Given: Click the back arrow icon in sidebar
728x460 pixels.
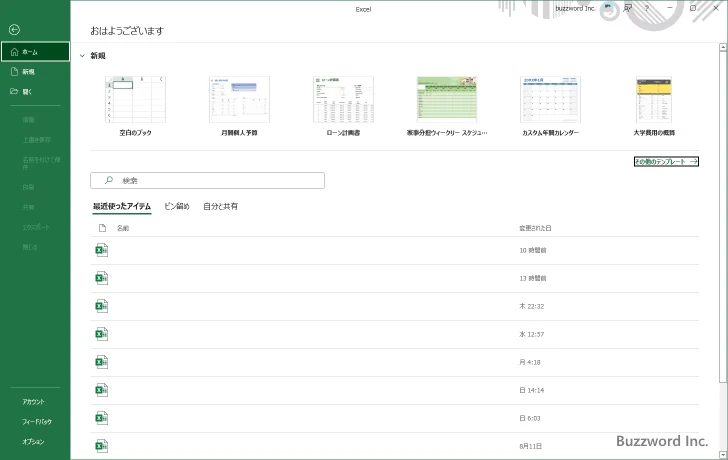Looking at the screenshot, I should [x=14, y=30].
